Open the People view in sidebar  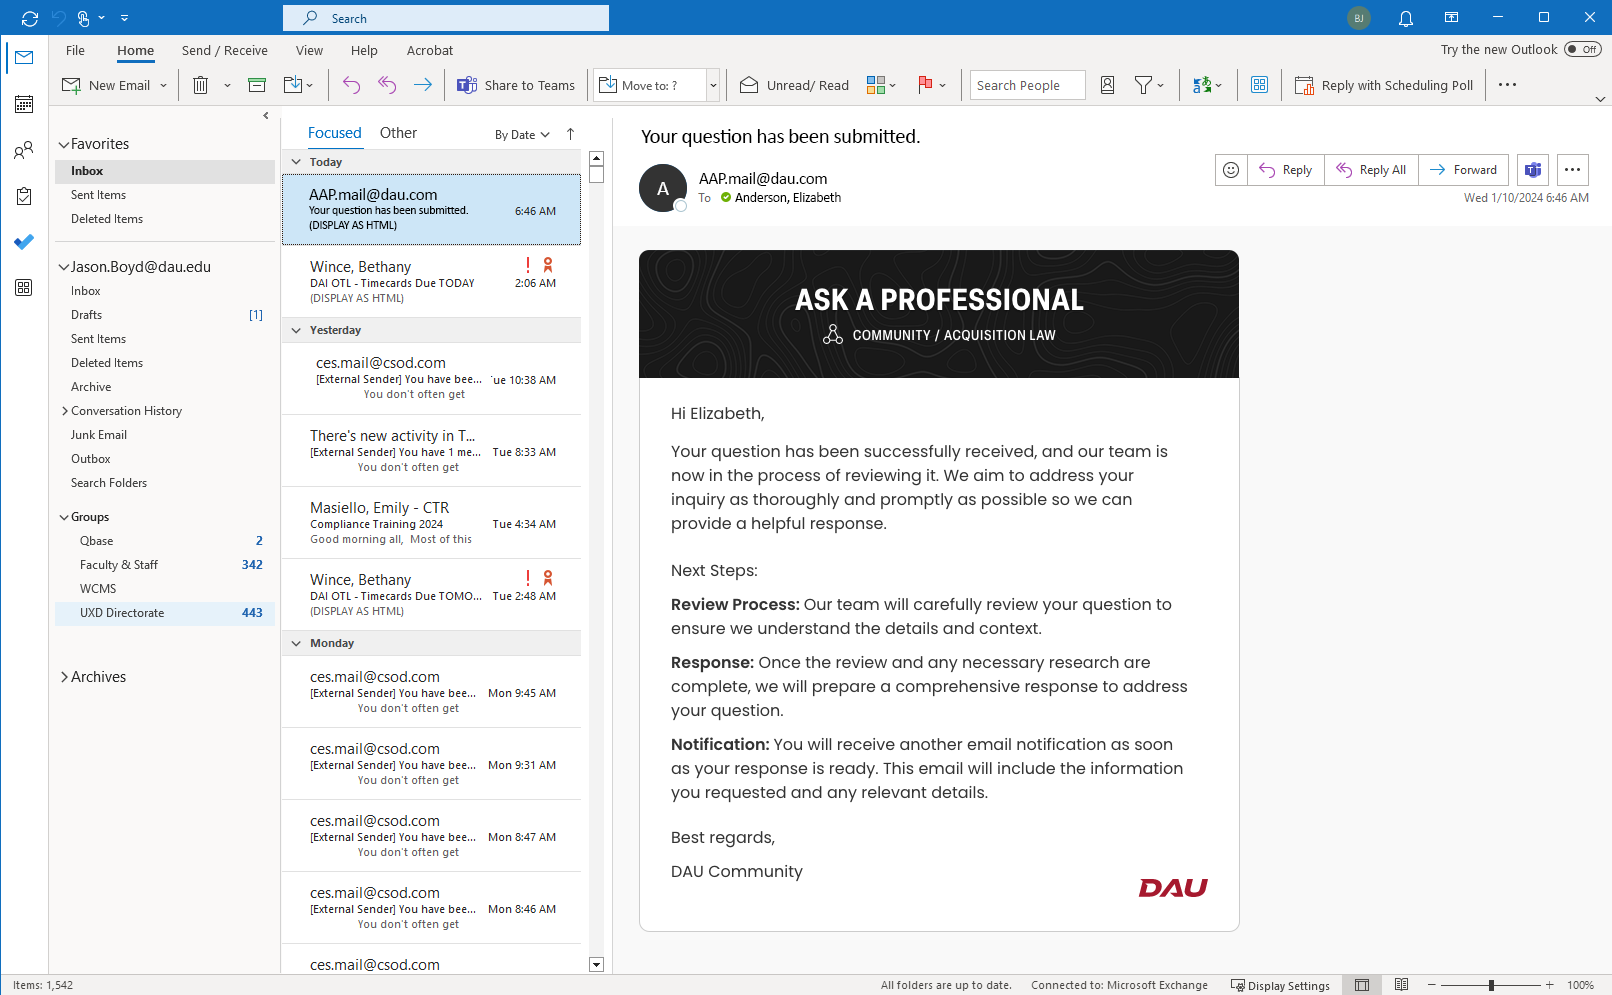point(24,151)
